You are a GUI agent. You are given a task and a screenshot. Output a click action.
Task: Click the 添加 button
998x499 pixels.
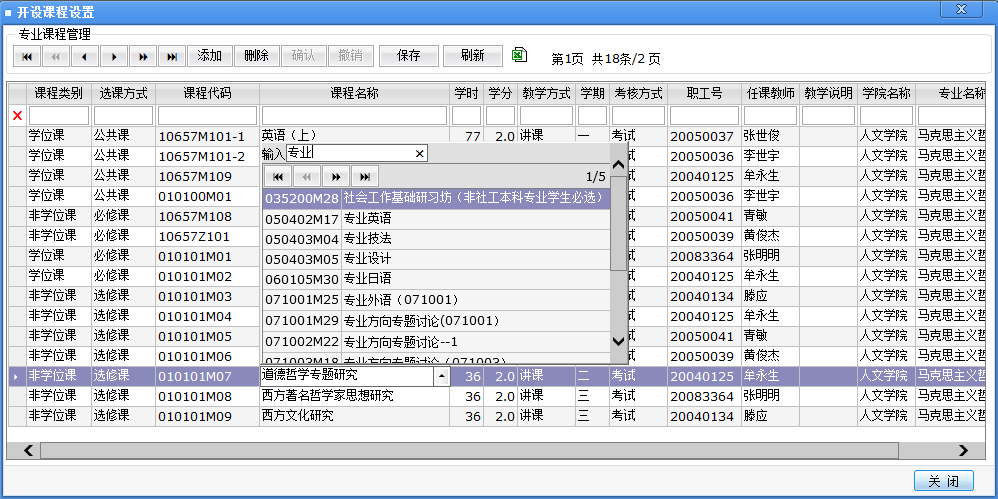coord(210,56)
